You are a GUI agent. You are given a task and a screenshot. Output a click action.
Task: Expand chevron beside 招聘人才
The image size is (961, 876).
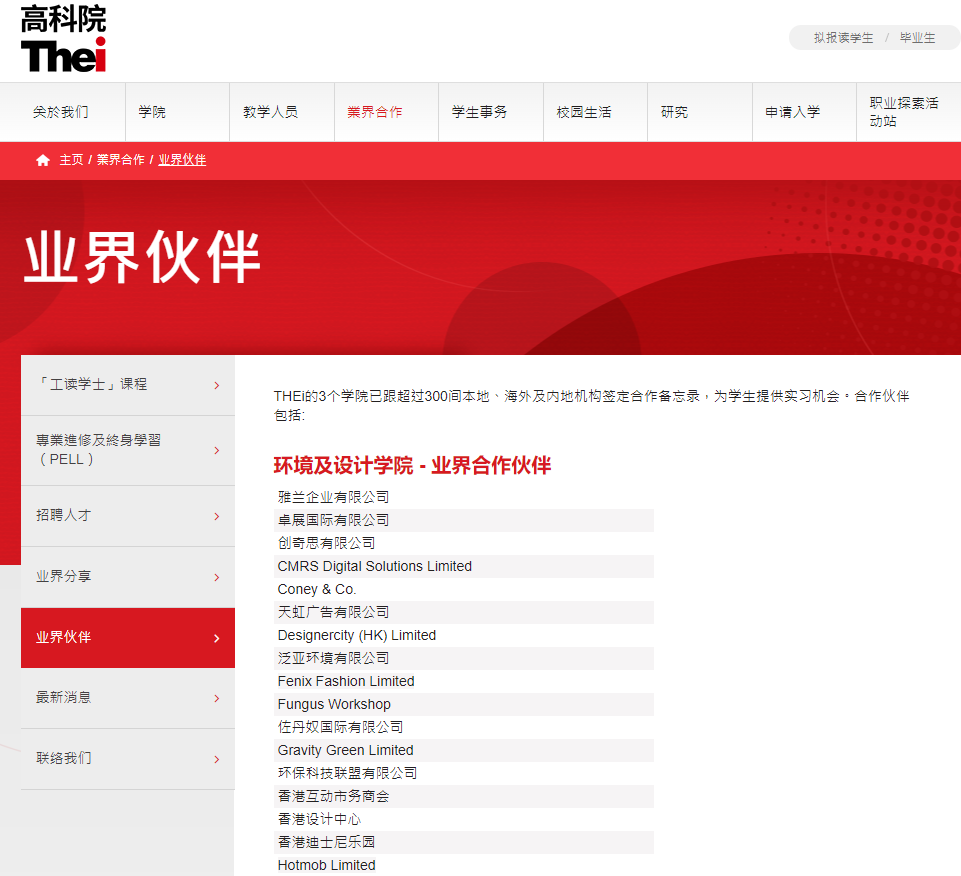(x=217, y=517)
